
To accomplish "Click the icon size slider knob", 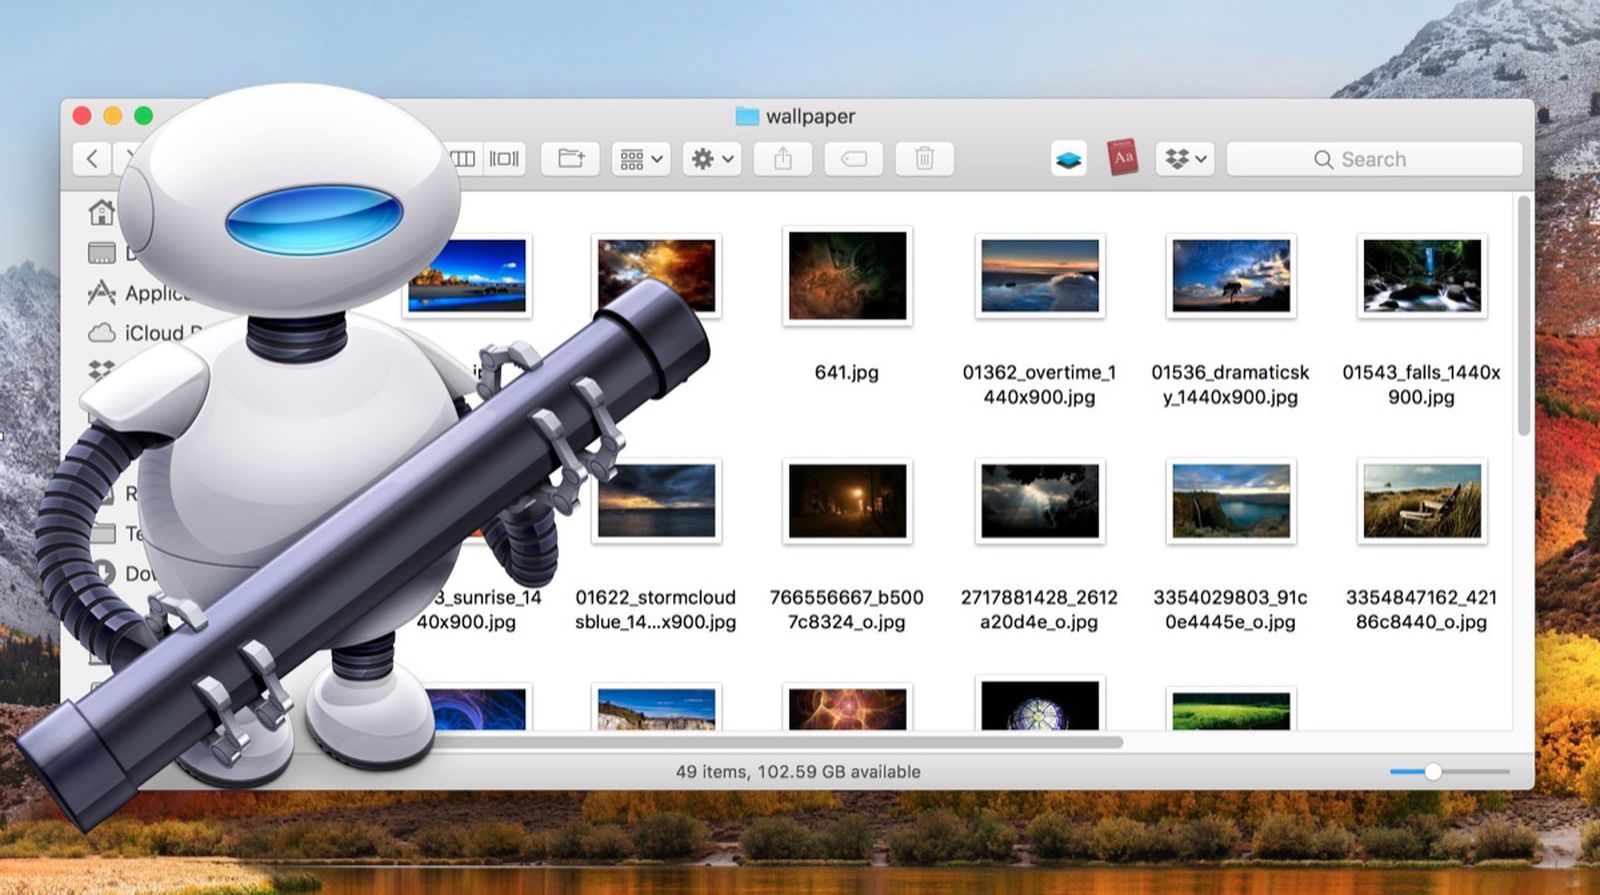I will tap(1433, 771).
